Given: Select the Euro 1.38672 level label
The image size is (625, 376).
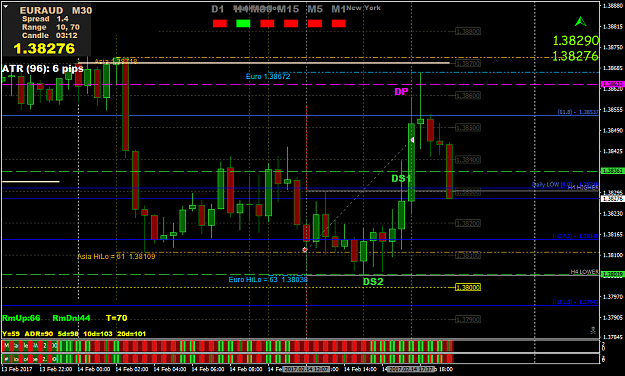Looking at the screenshot, I should tap(268, 77).
